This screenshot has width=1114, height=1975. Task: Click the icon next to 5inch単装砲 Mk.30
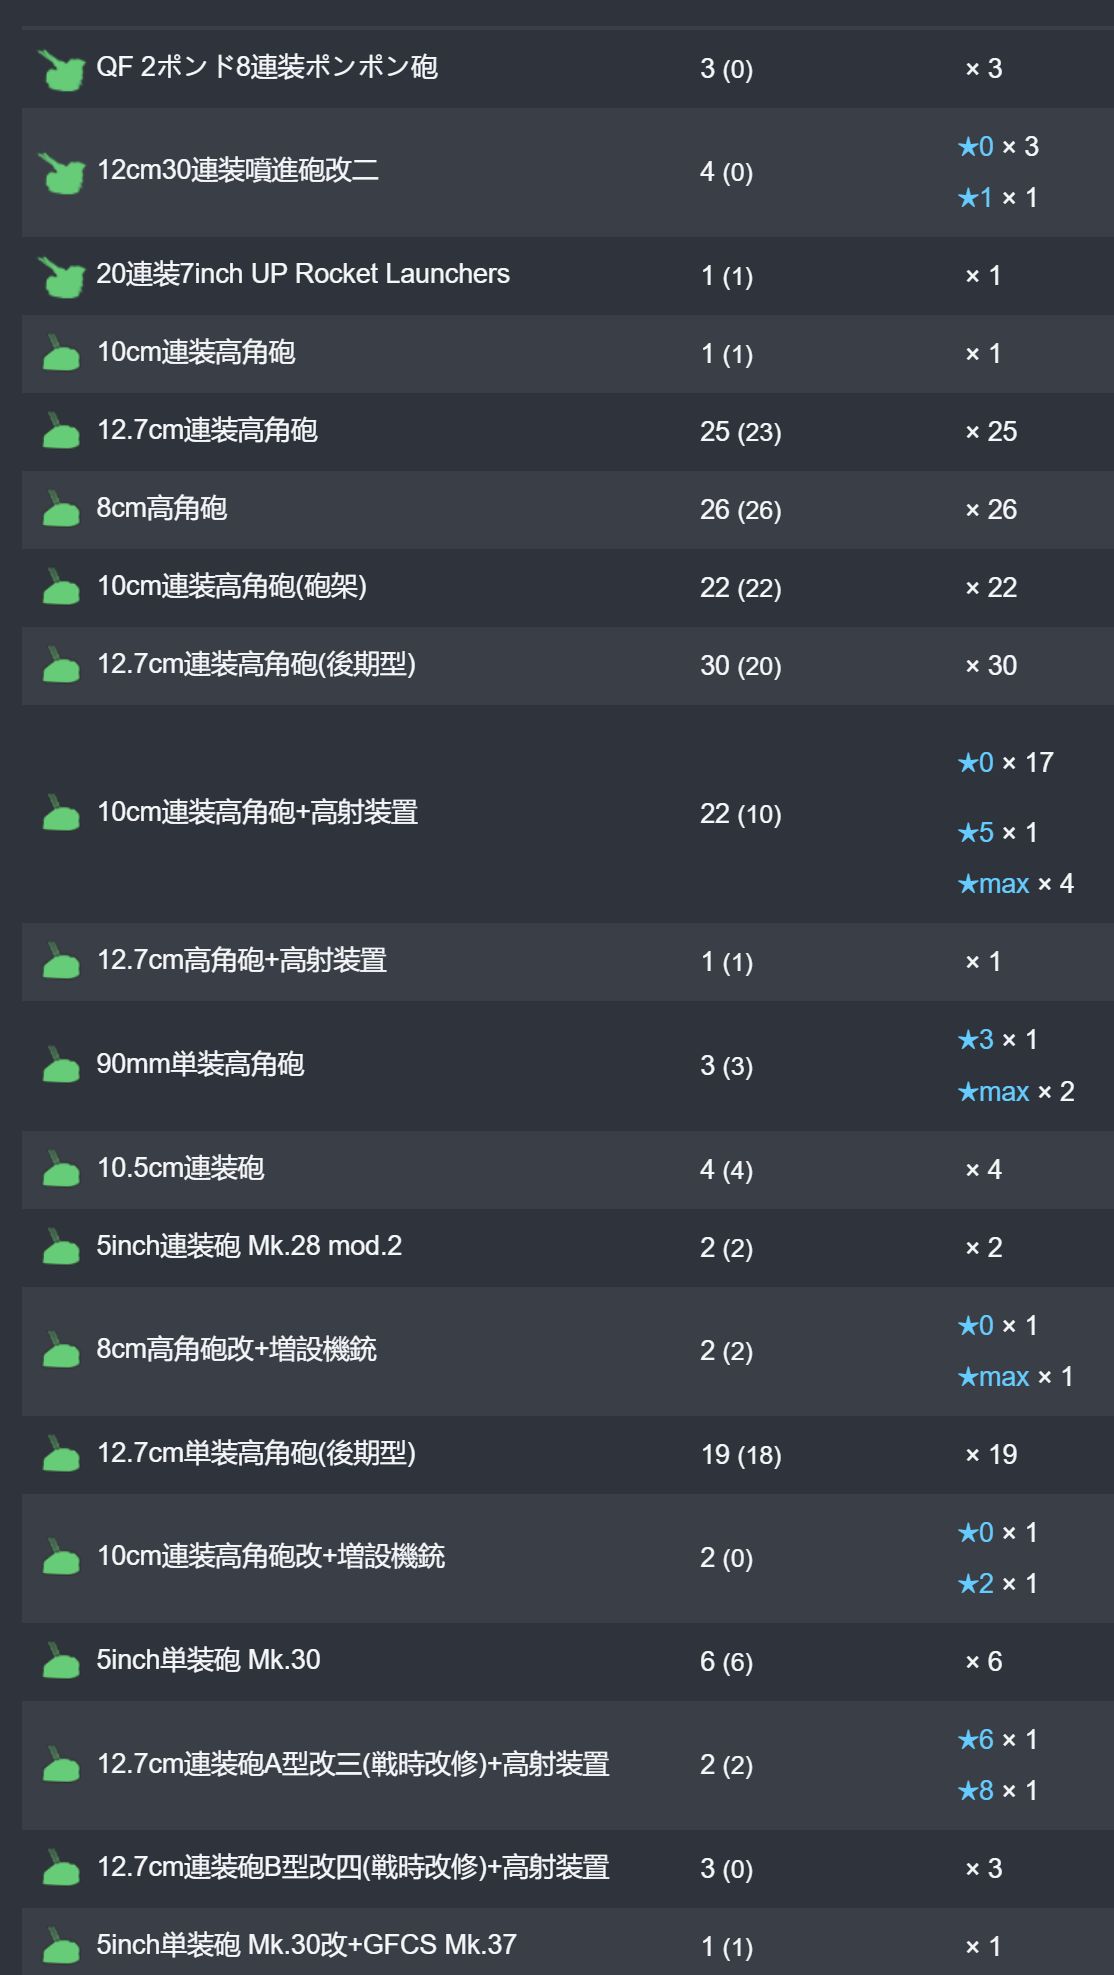click(x=61, y=1661)
